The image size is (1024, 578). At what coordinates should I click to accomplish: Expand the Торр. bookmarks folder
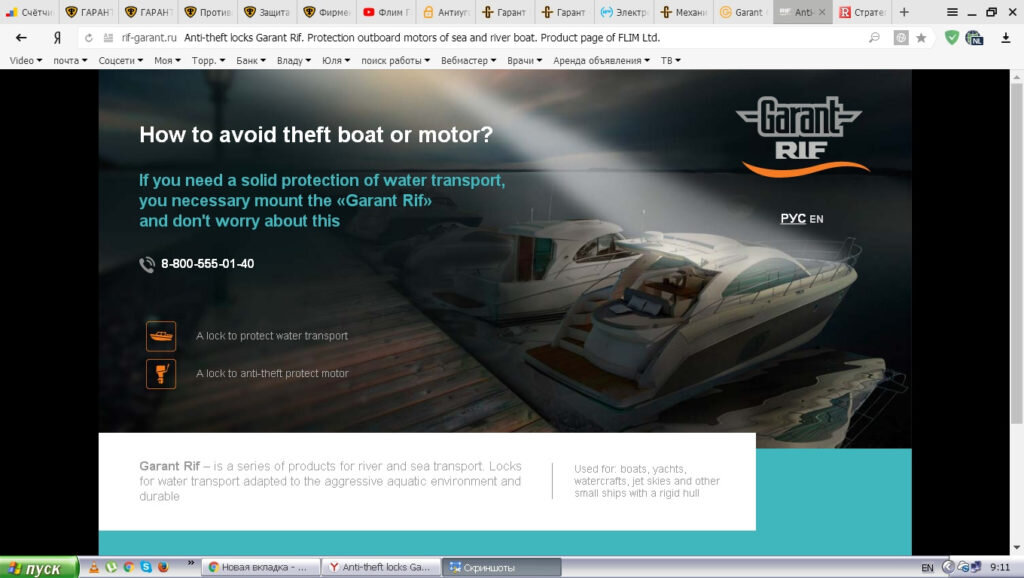coord(208,60)
